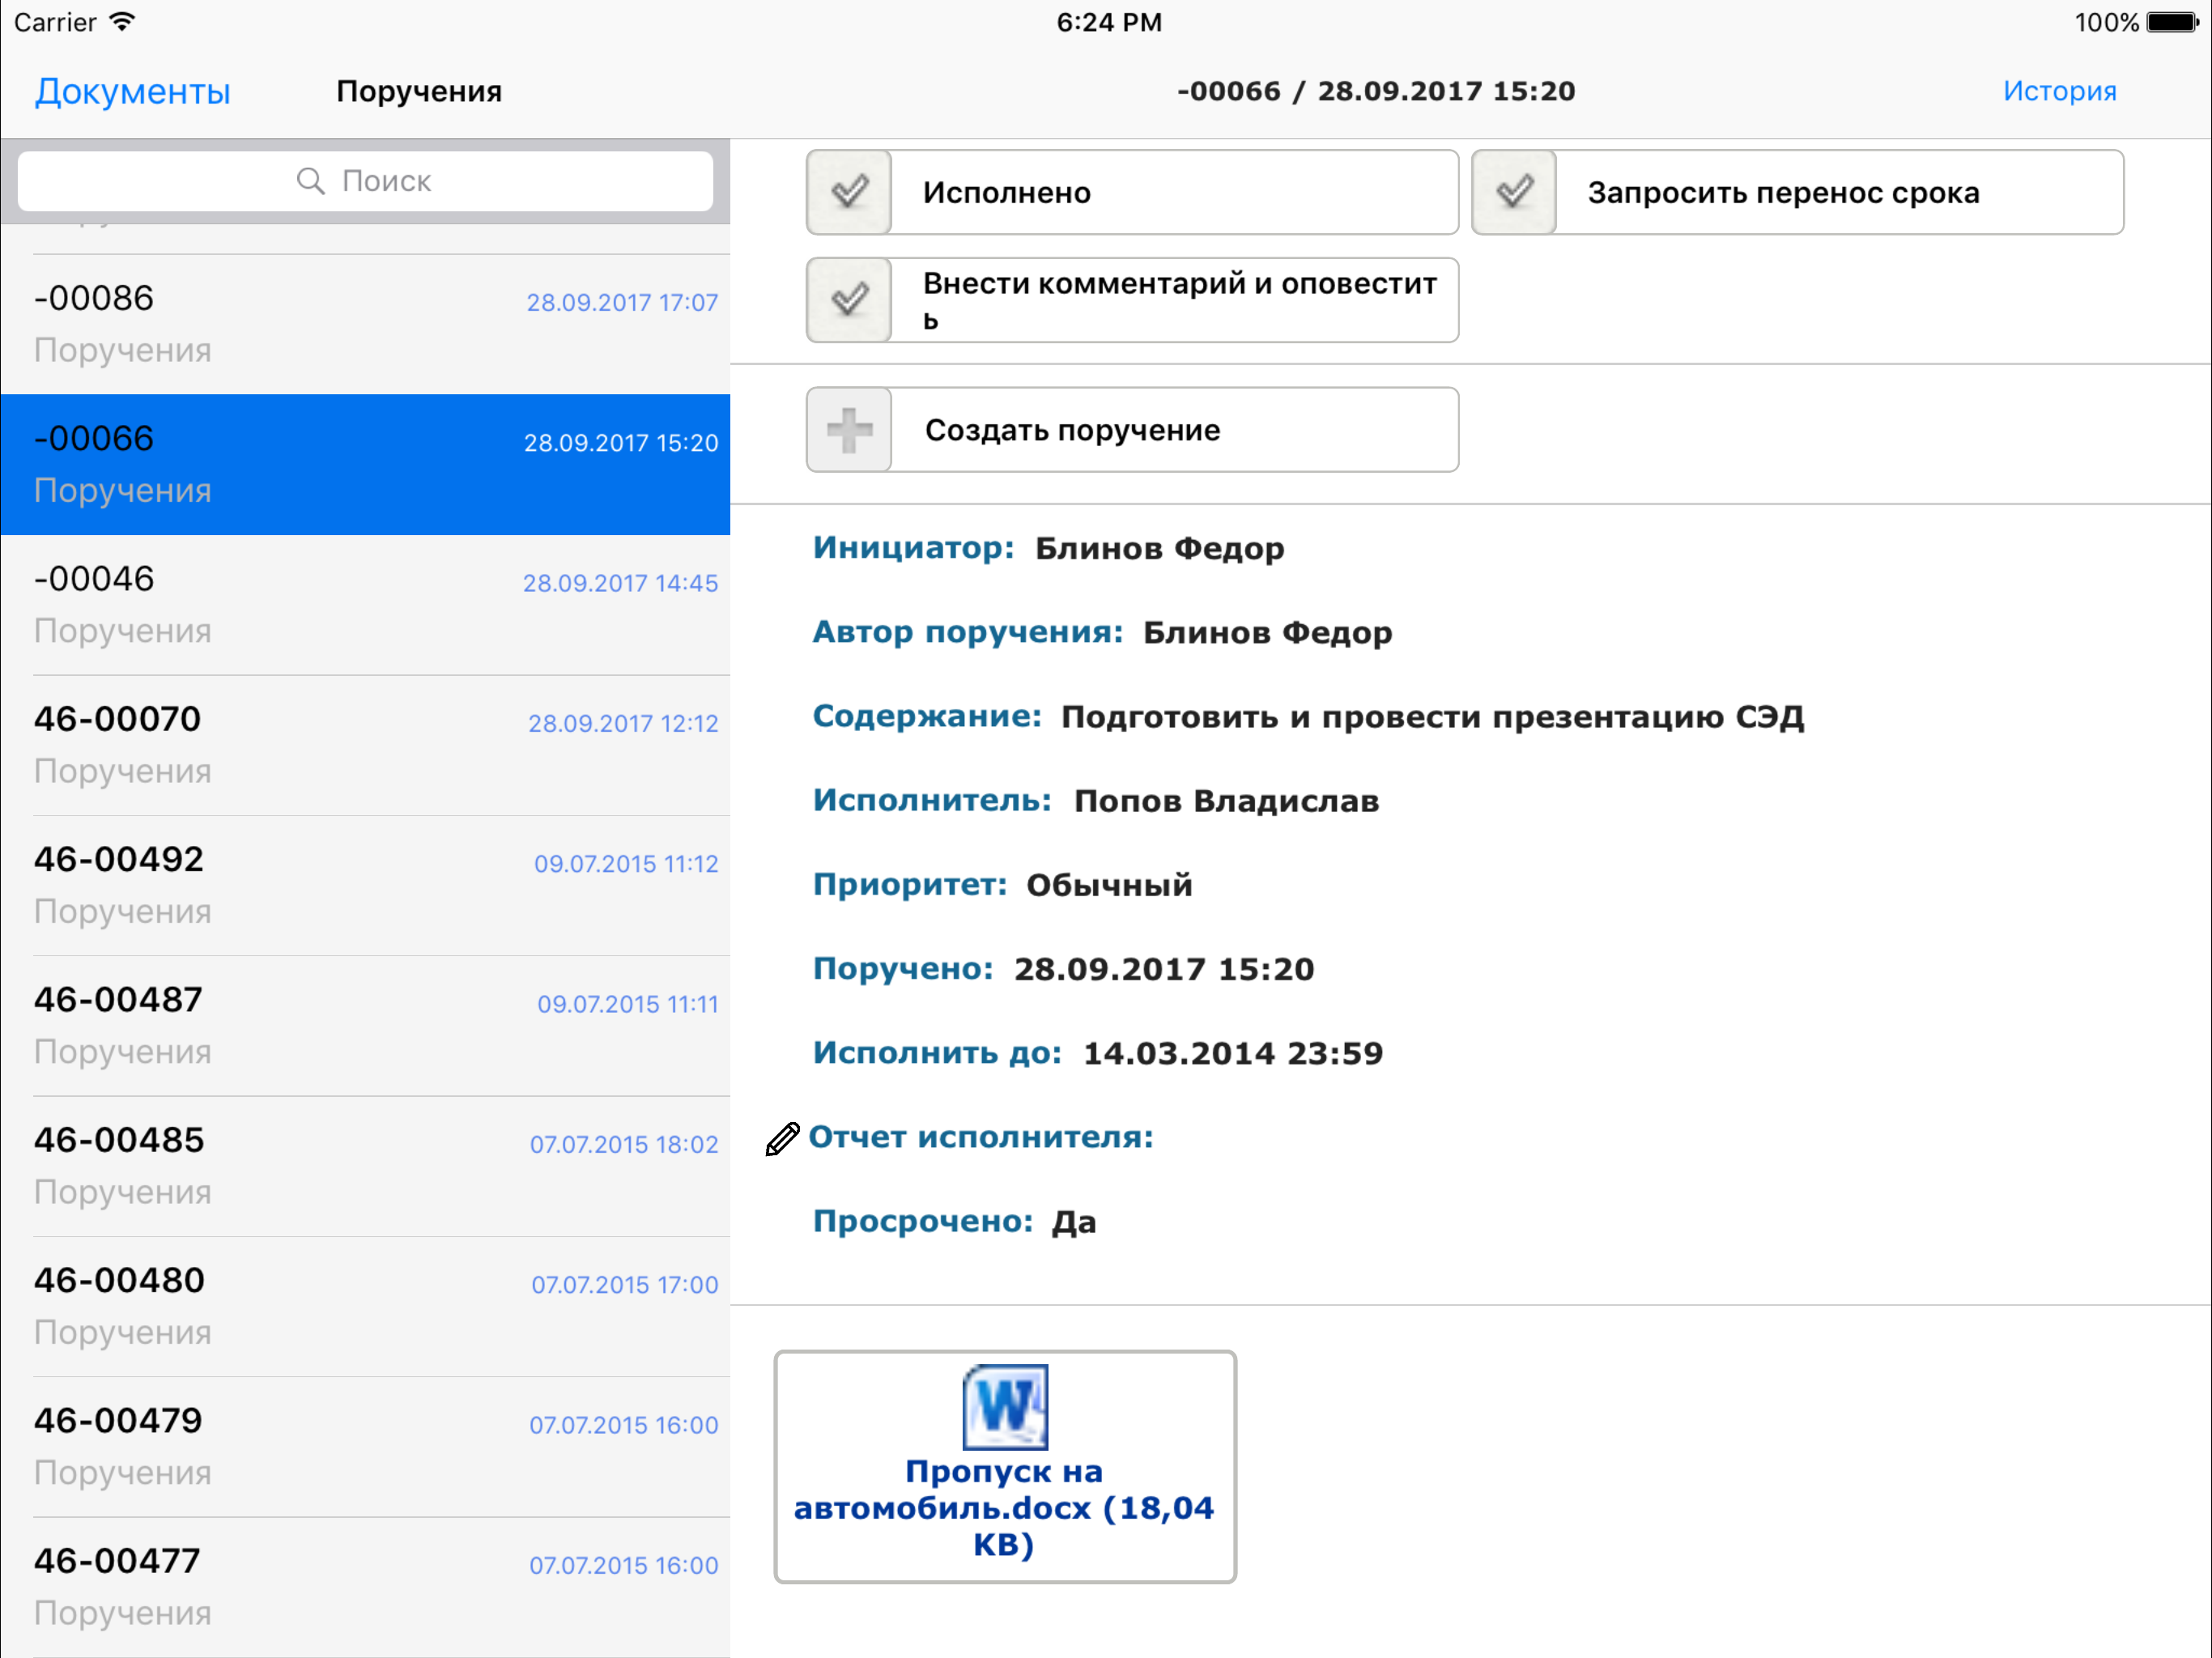The height and width of the screenshot is (1658, 2212).
Task: Go back to Документы
Action: (x=133, y=91)
